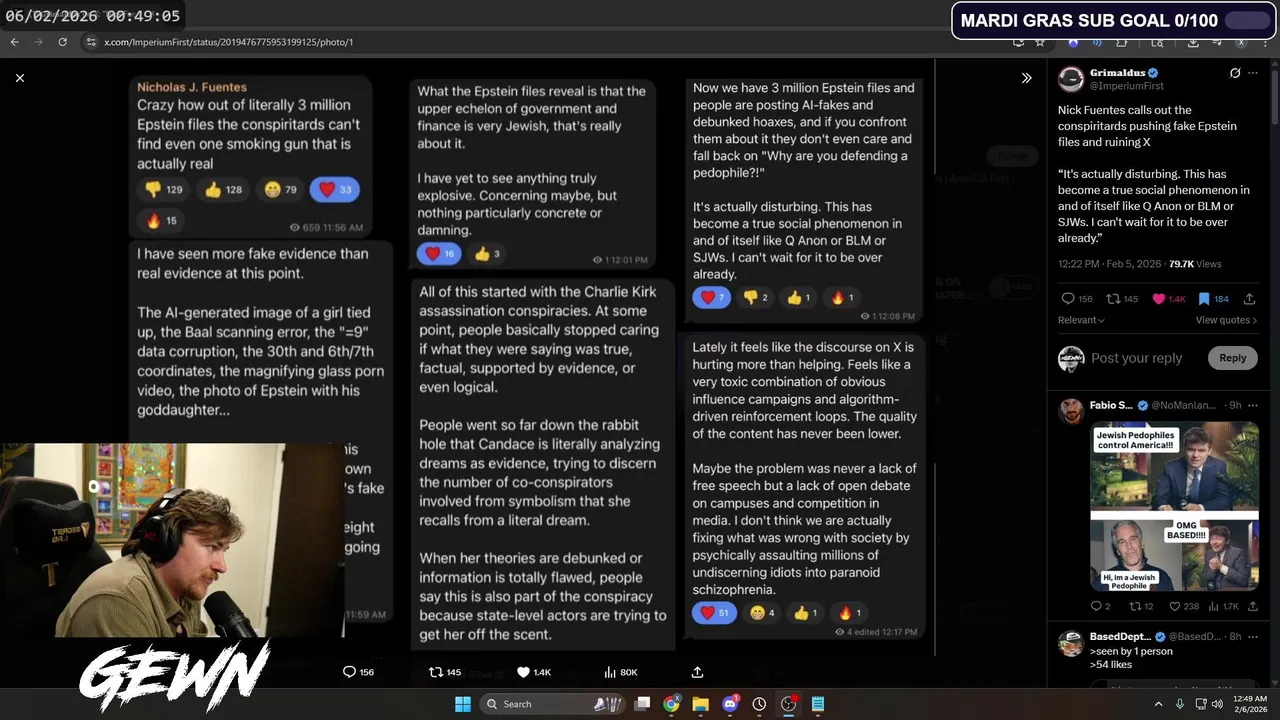Image resolution: width=1280 pixels, height=720 pixels.
Task: Reload the page with the refresh icon
Action: click(x=63, y=42)
